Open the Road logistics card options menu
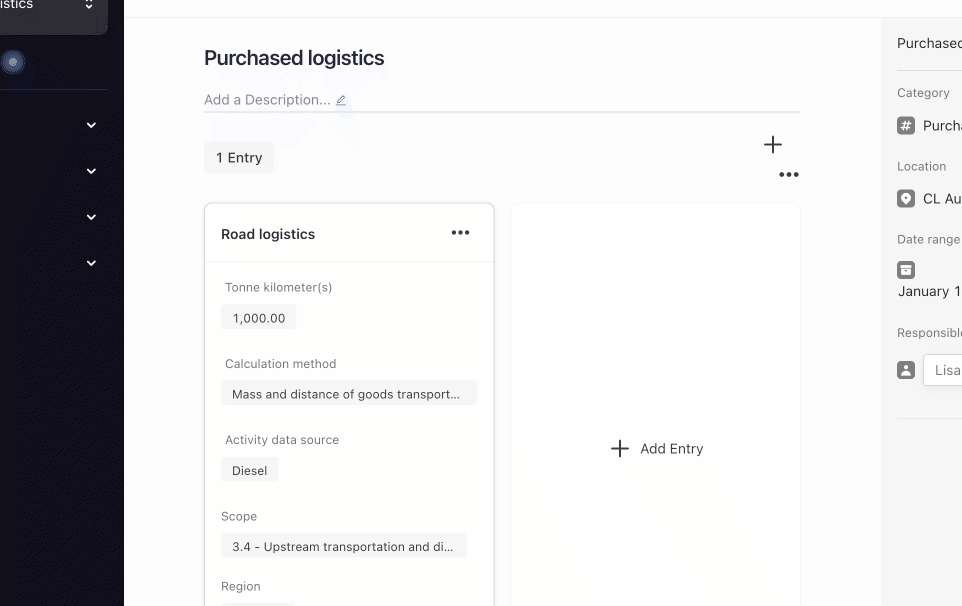Viewport: 962px width, 606px height. (x=460, y=232)
